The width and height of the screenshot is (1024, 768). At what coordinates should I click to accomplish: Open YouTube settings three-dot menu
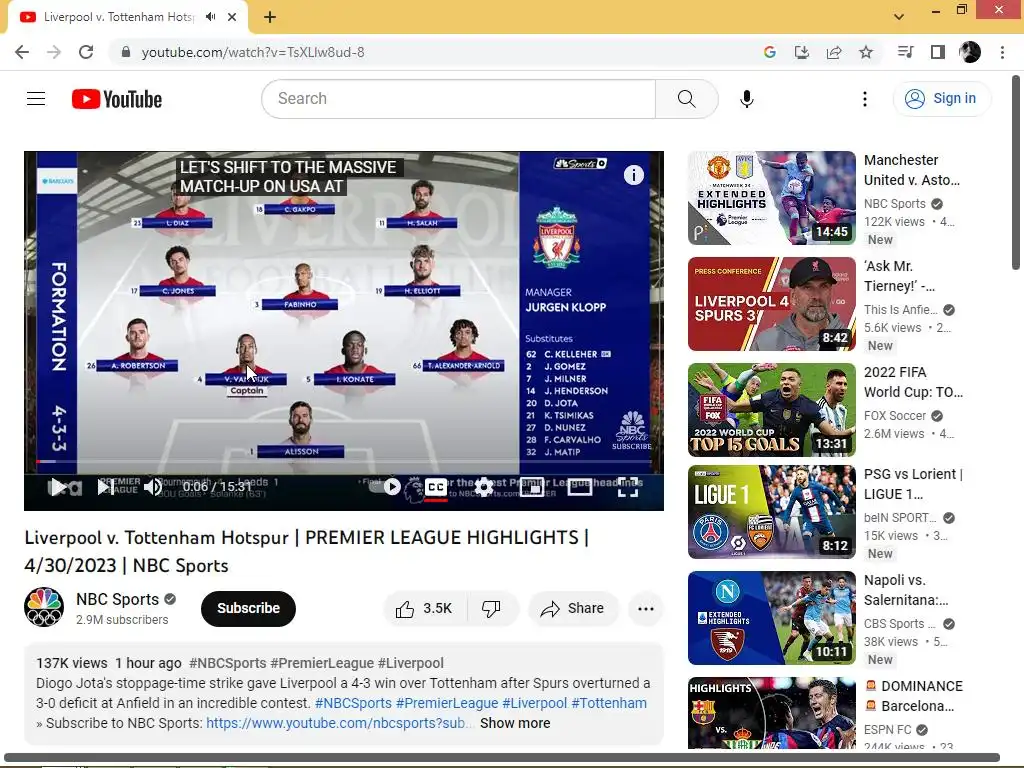(x=865, y=99)
